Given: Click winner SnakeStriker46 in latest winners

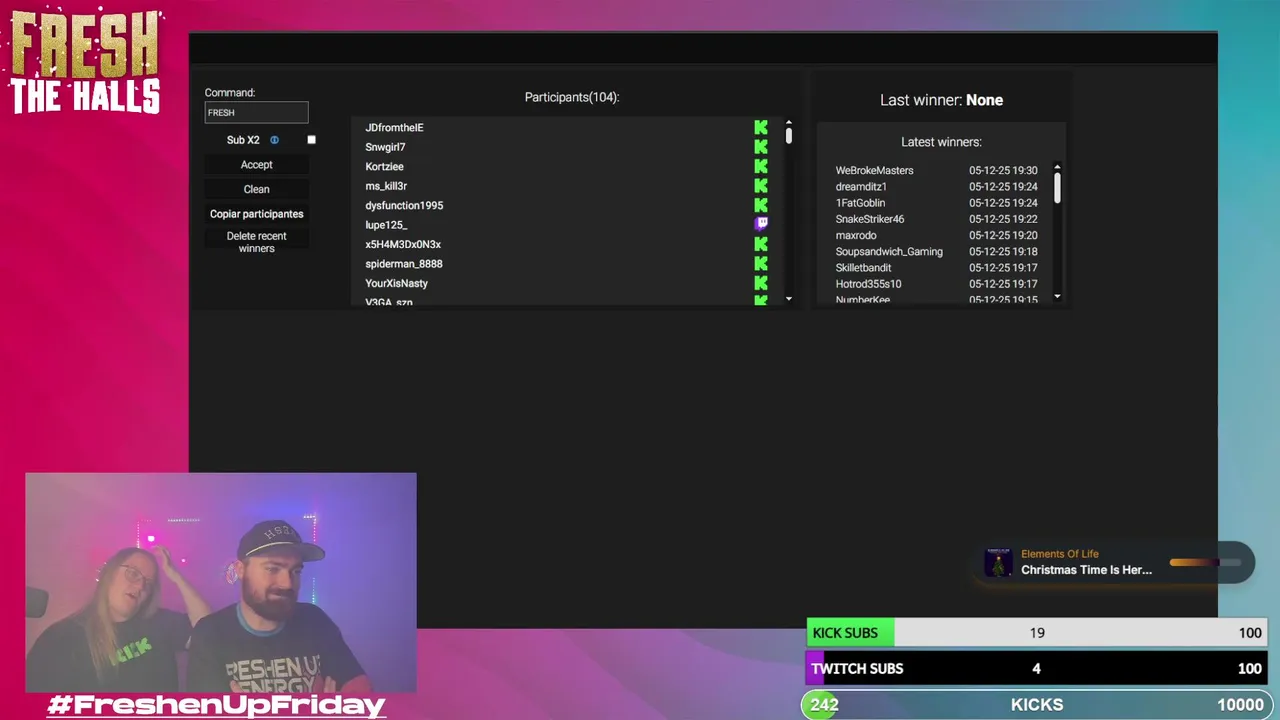Looking at the screenshot, I should coord(870,219).
